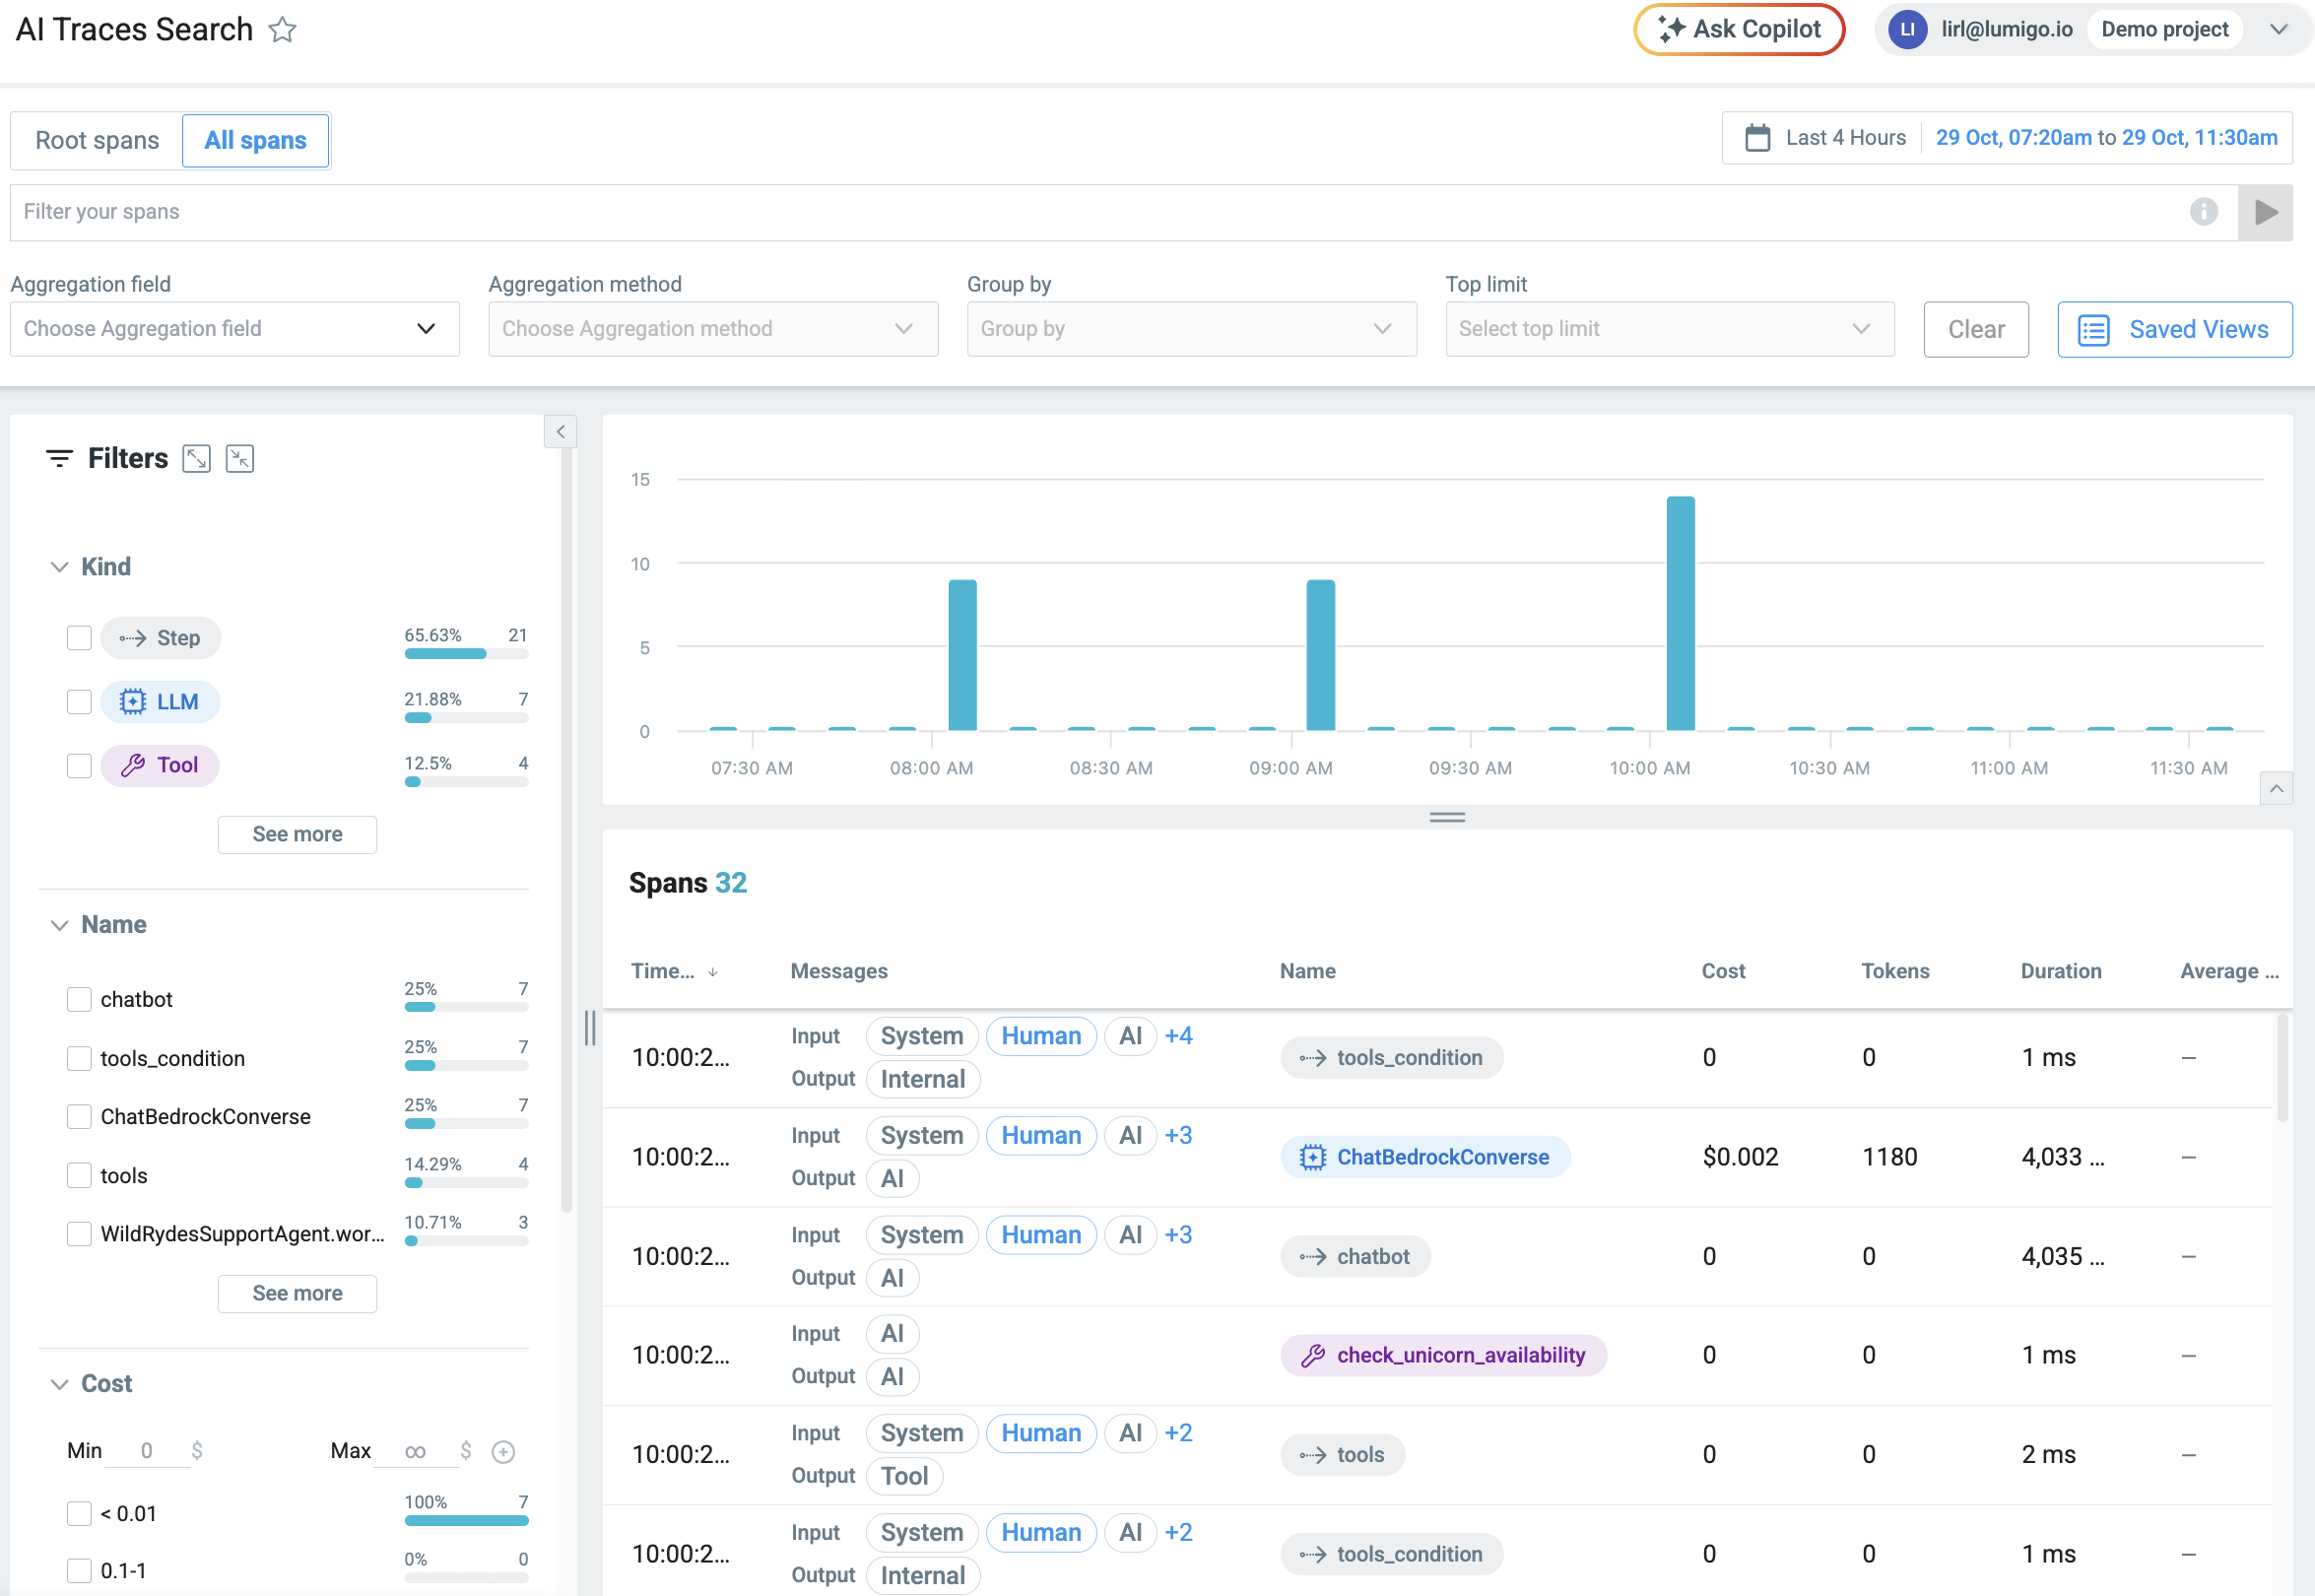Click the Filter your spans input field

pos(1100,212)
